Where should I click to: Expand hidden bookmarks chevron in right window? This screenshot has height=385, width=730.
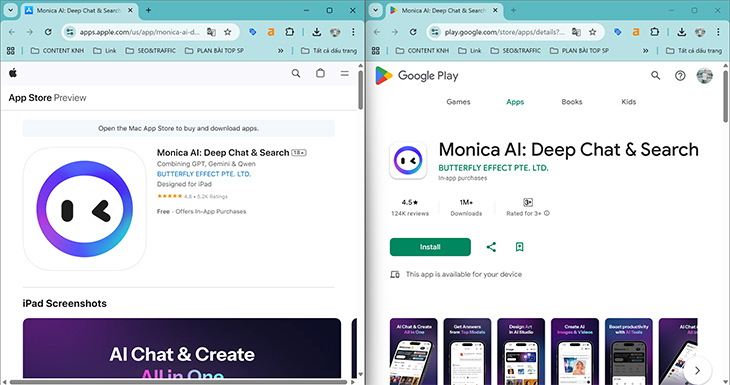tap(645, 50)
